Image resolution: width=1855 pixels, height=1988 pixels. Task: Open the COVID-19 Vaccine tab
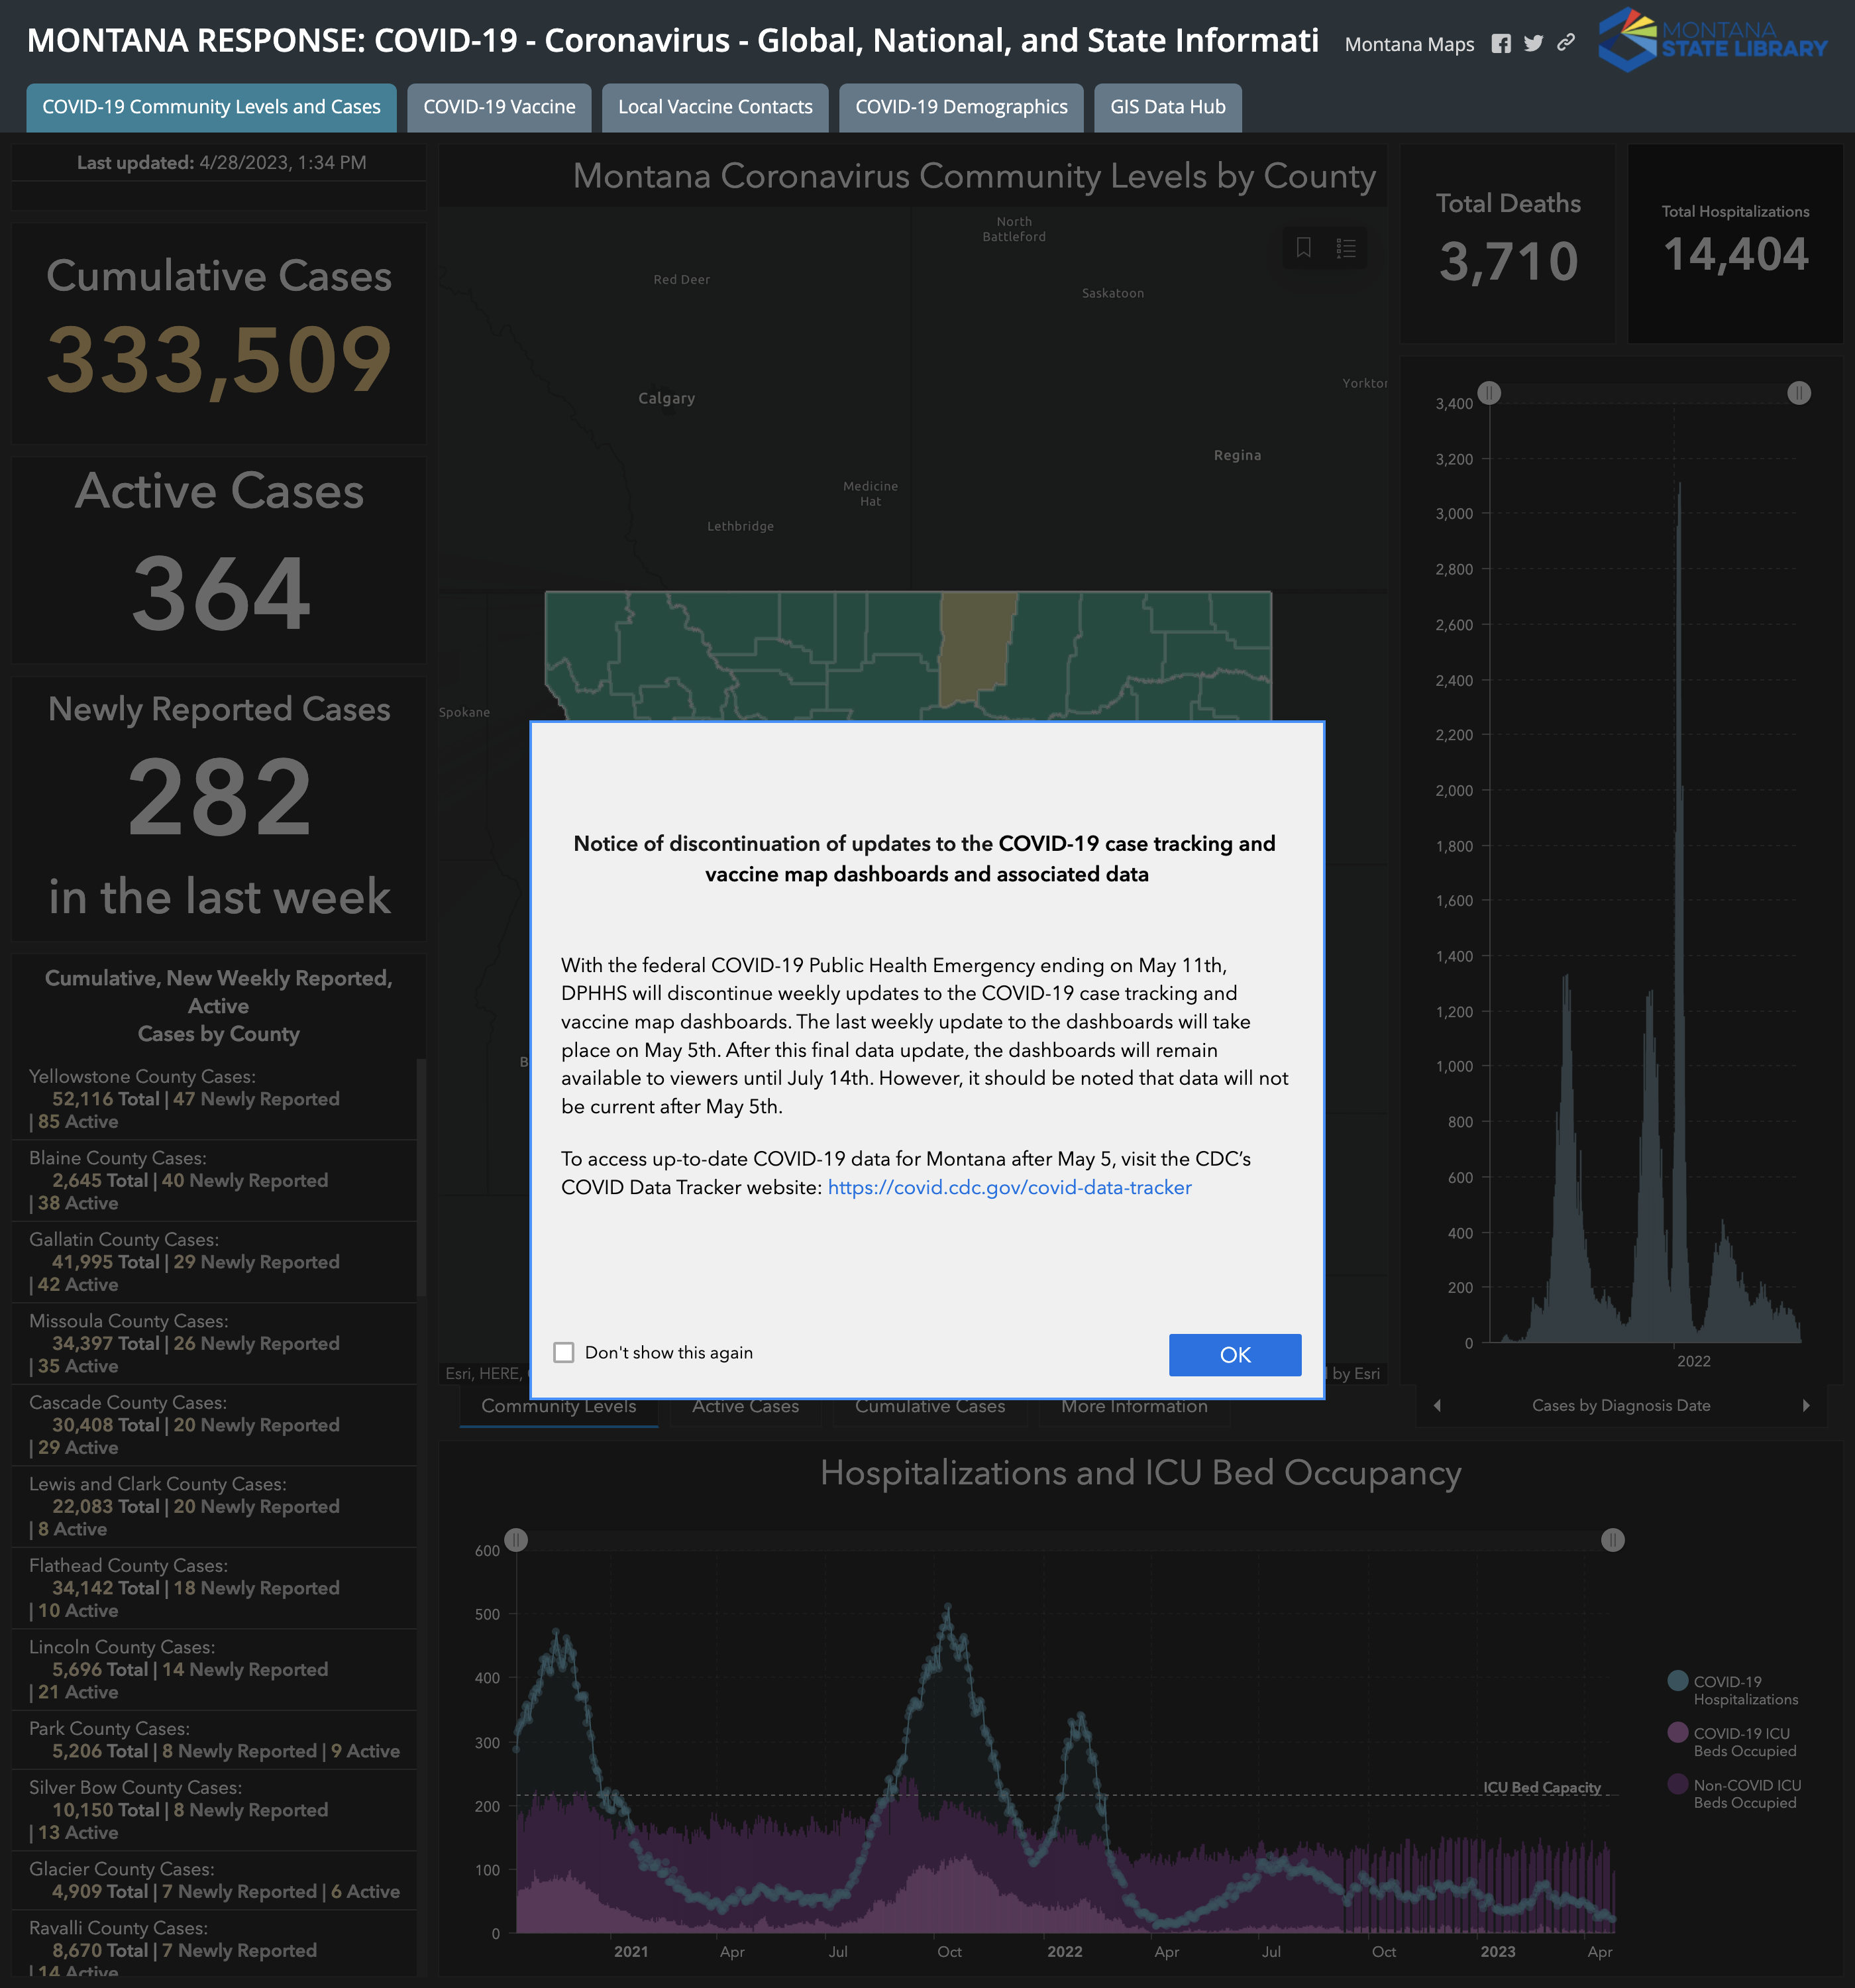pos(499,107)
